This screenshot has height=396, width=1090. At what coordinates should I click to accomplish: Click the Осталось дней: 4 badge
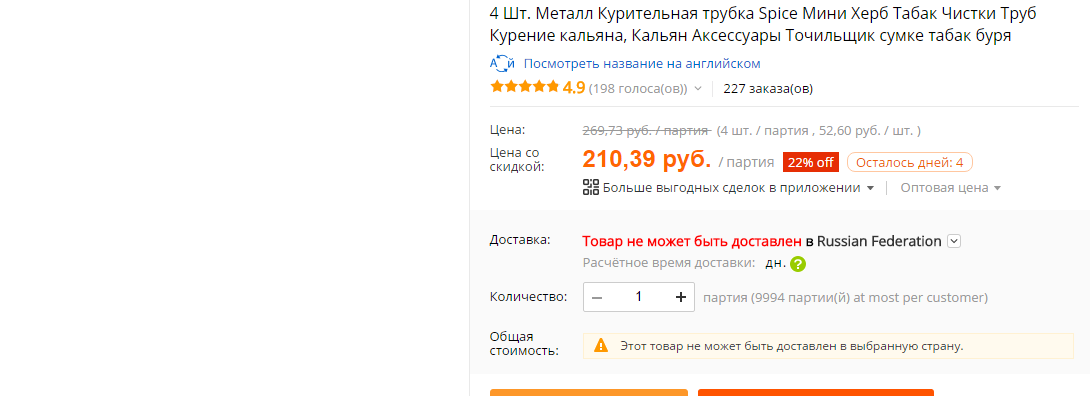point(909,163)
